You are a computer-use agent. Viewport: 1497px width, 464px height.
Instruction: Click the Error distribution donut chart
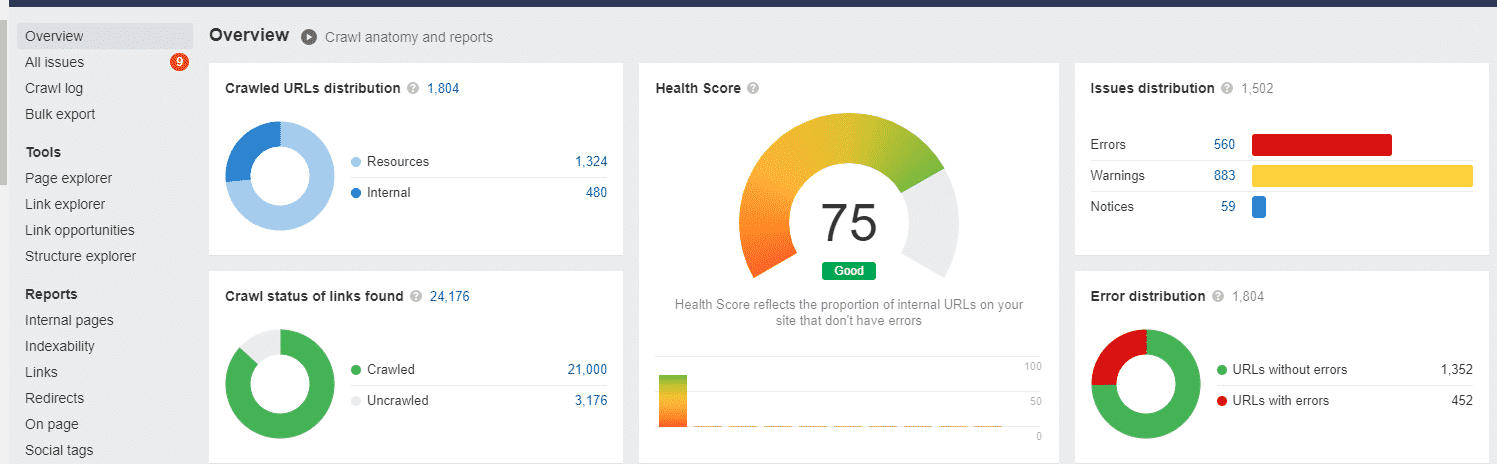point(1146,384)
